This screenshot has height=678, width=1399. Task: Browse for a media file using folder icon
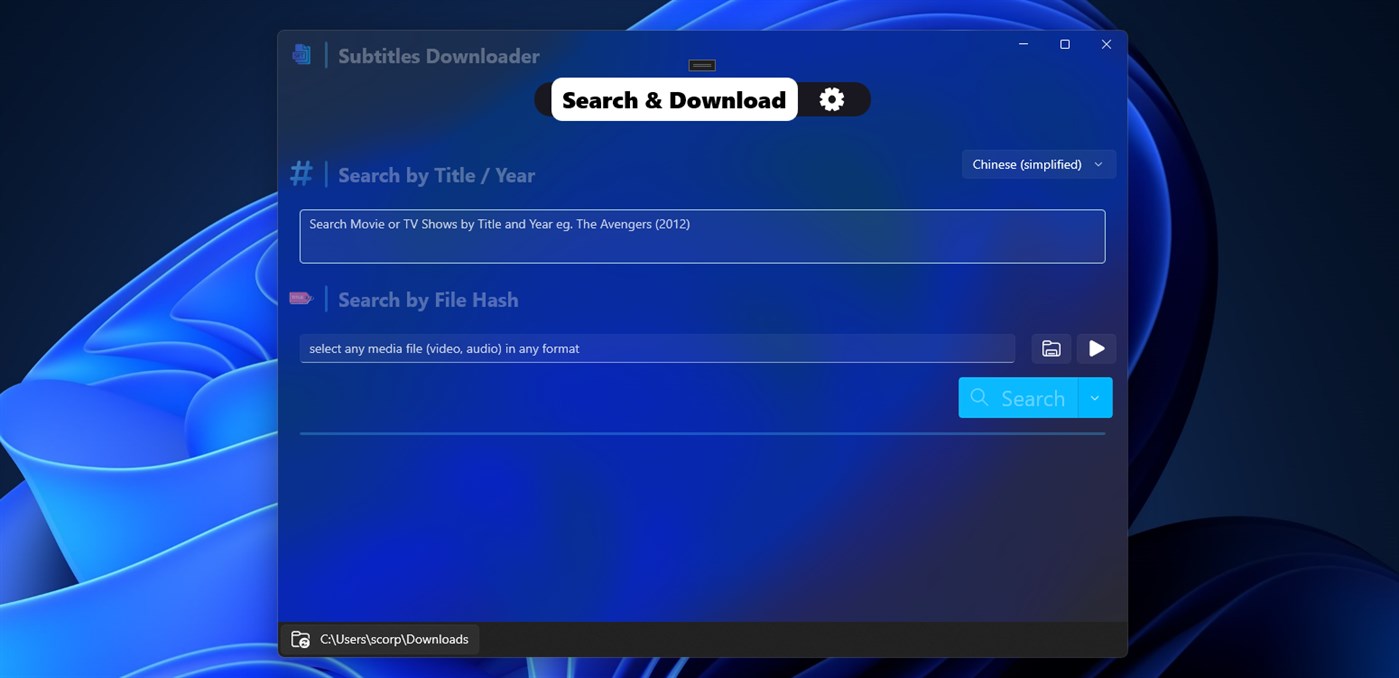[x=1051, y=348]
